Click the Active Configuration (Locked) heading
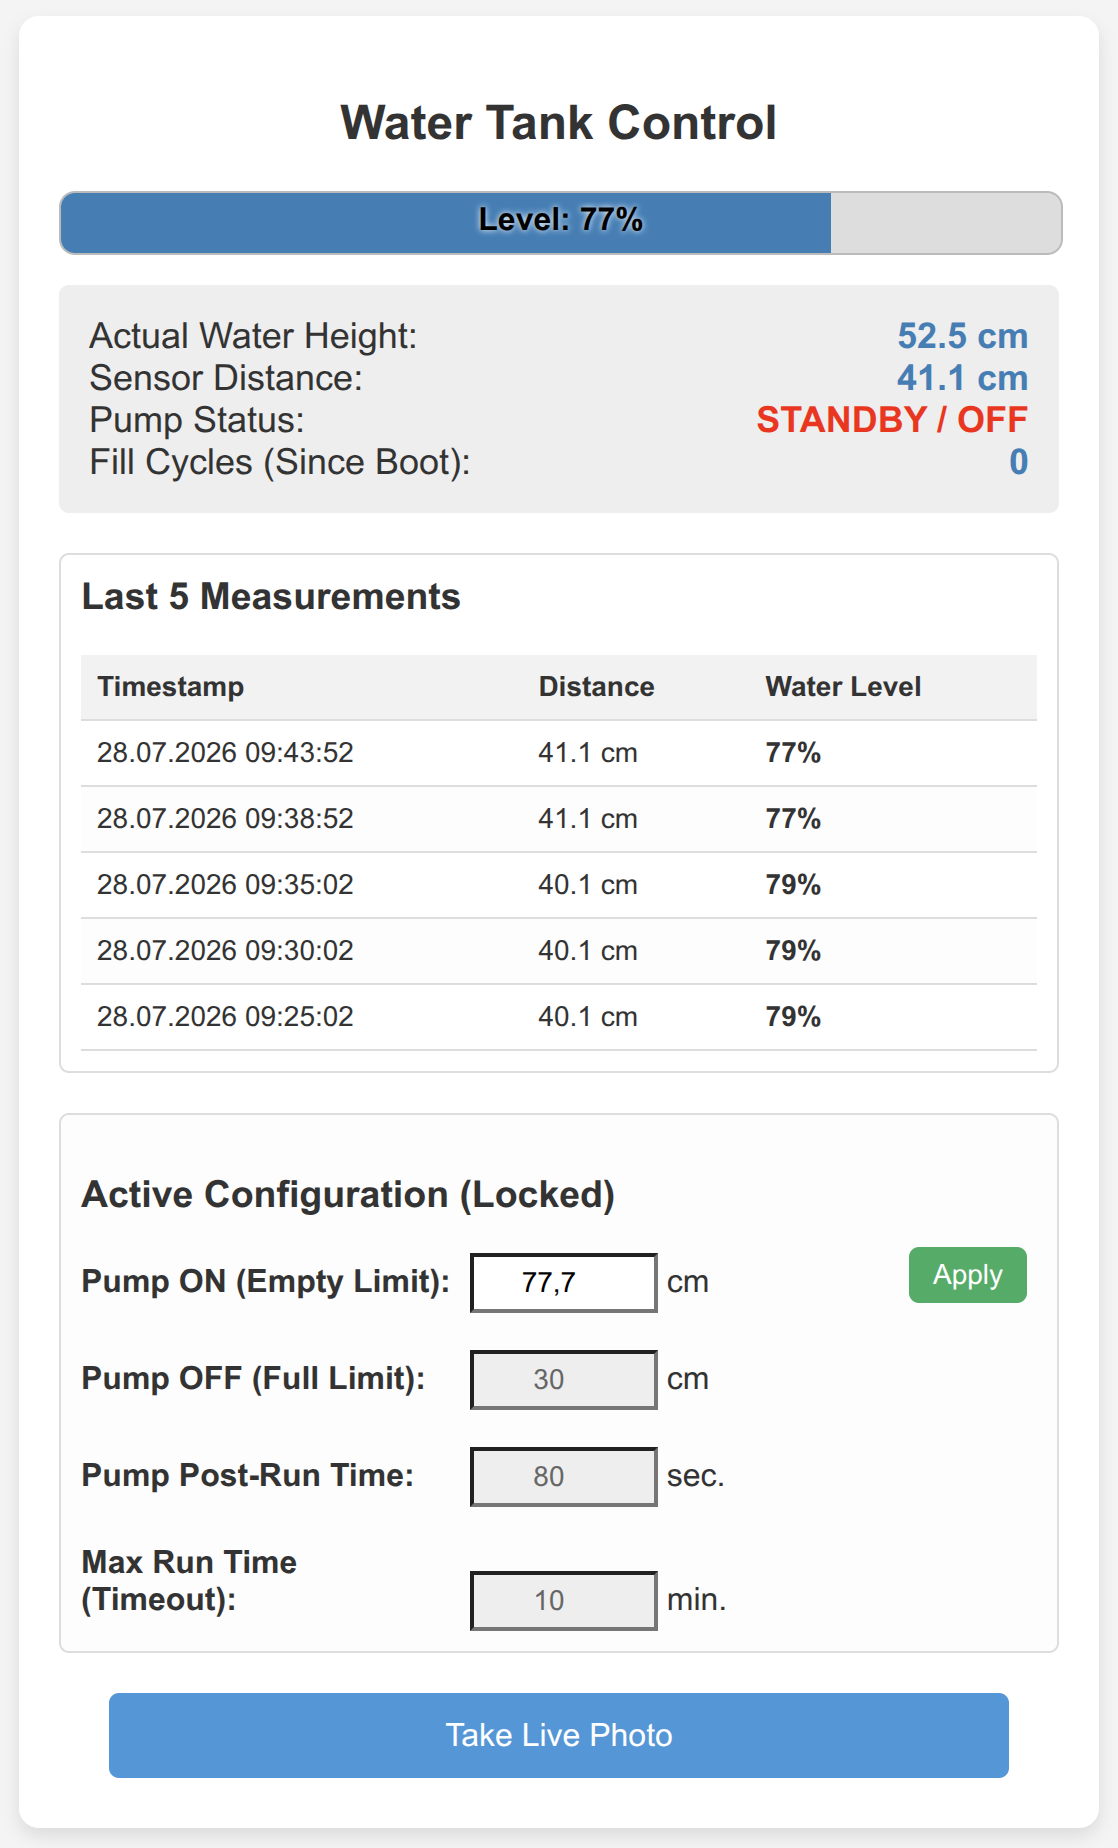Viewport: 1118px width, 1848px height. [348, 1195]
